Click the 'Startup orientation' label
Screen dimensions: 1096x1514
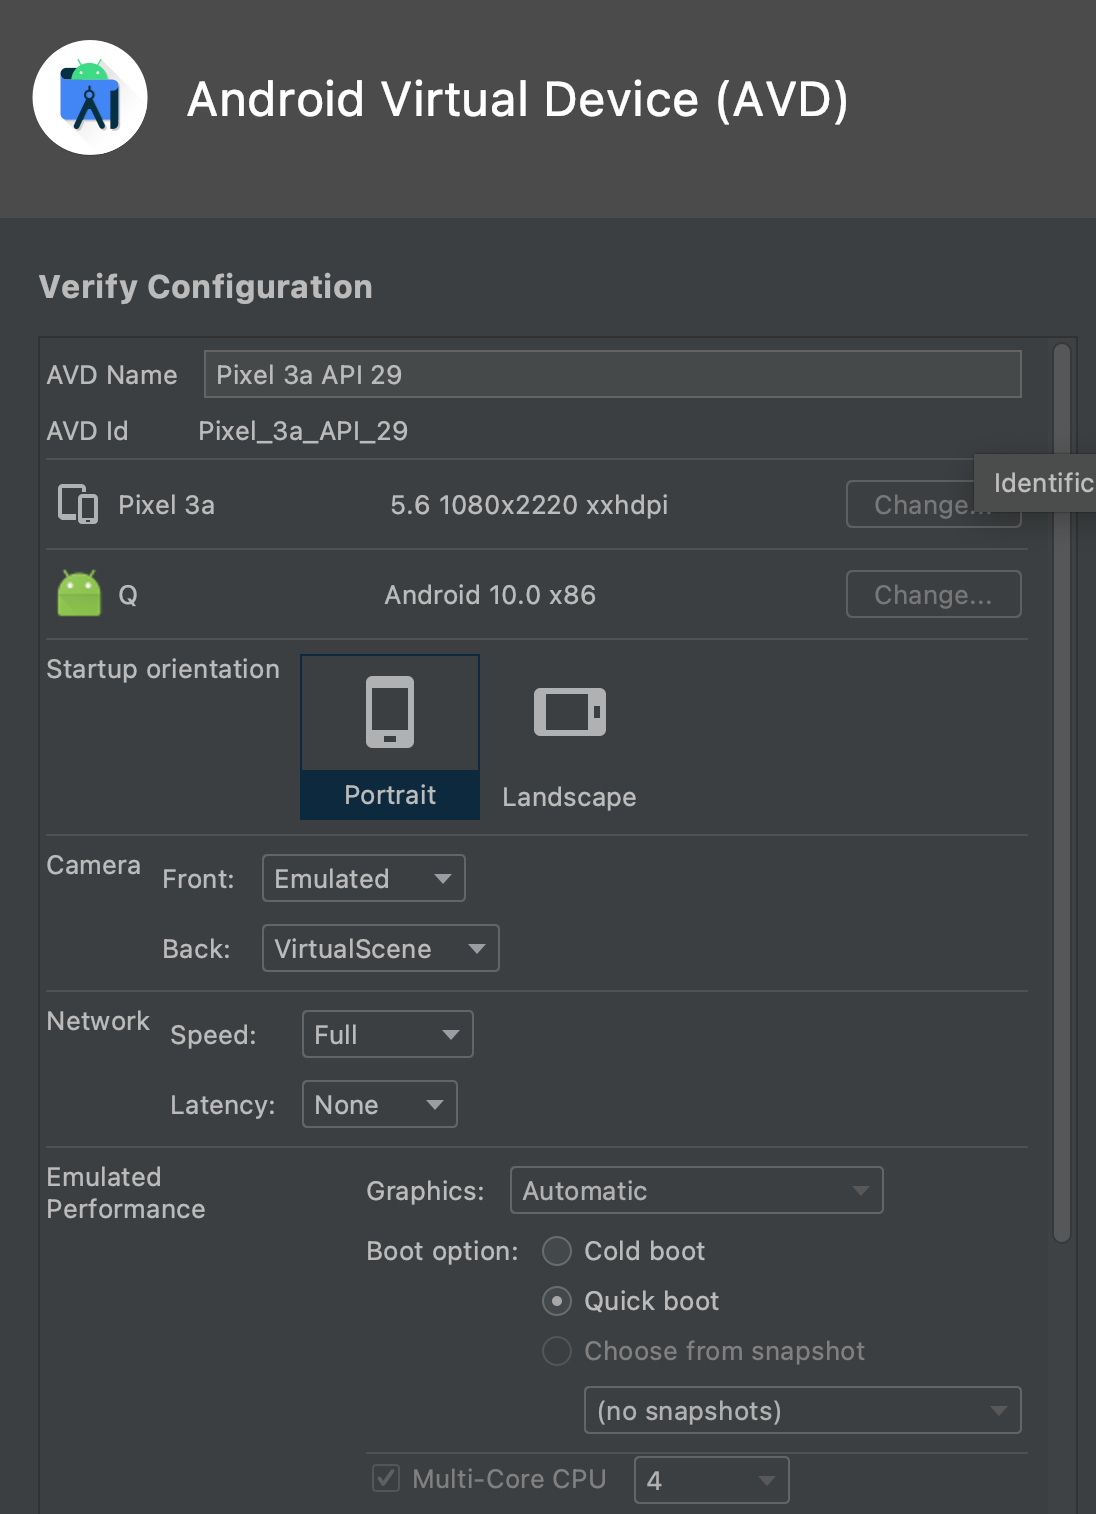pyautogui.click(x=163, y=669)
